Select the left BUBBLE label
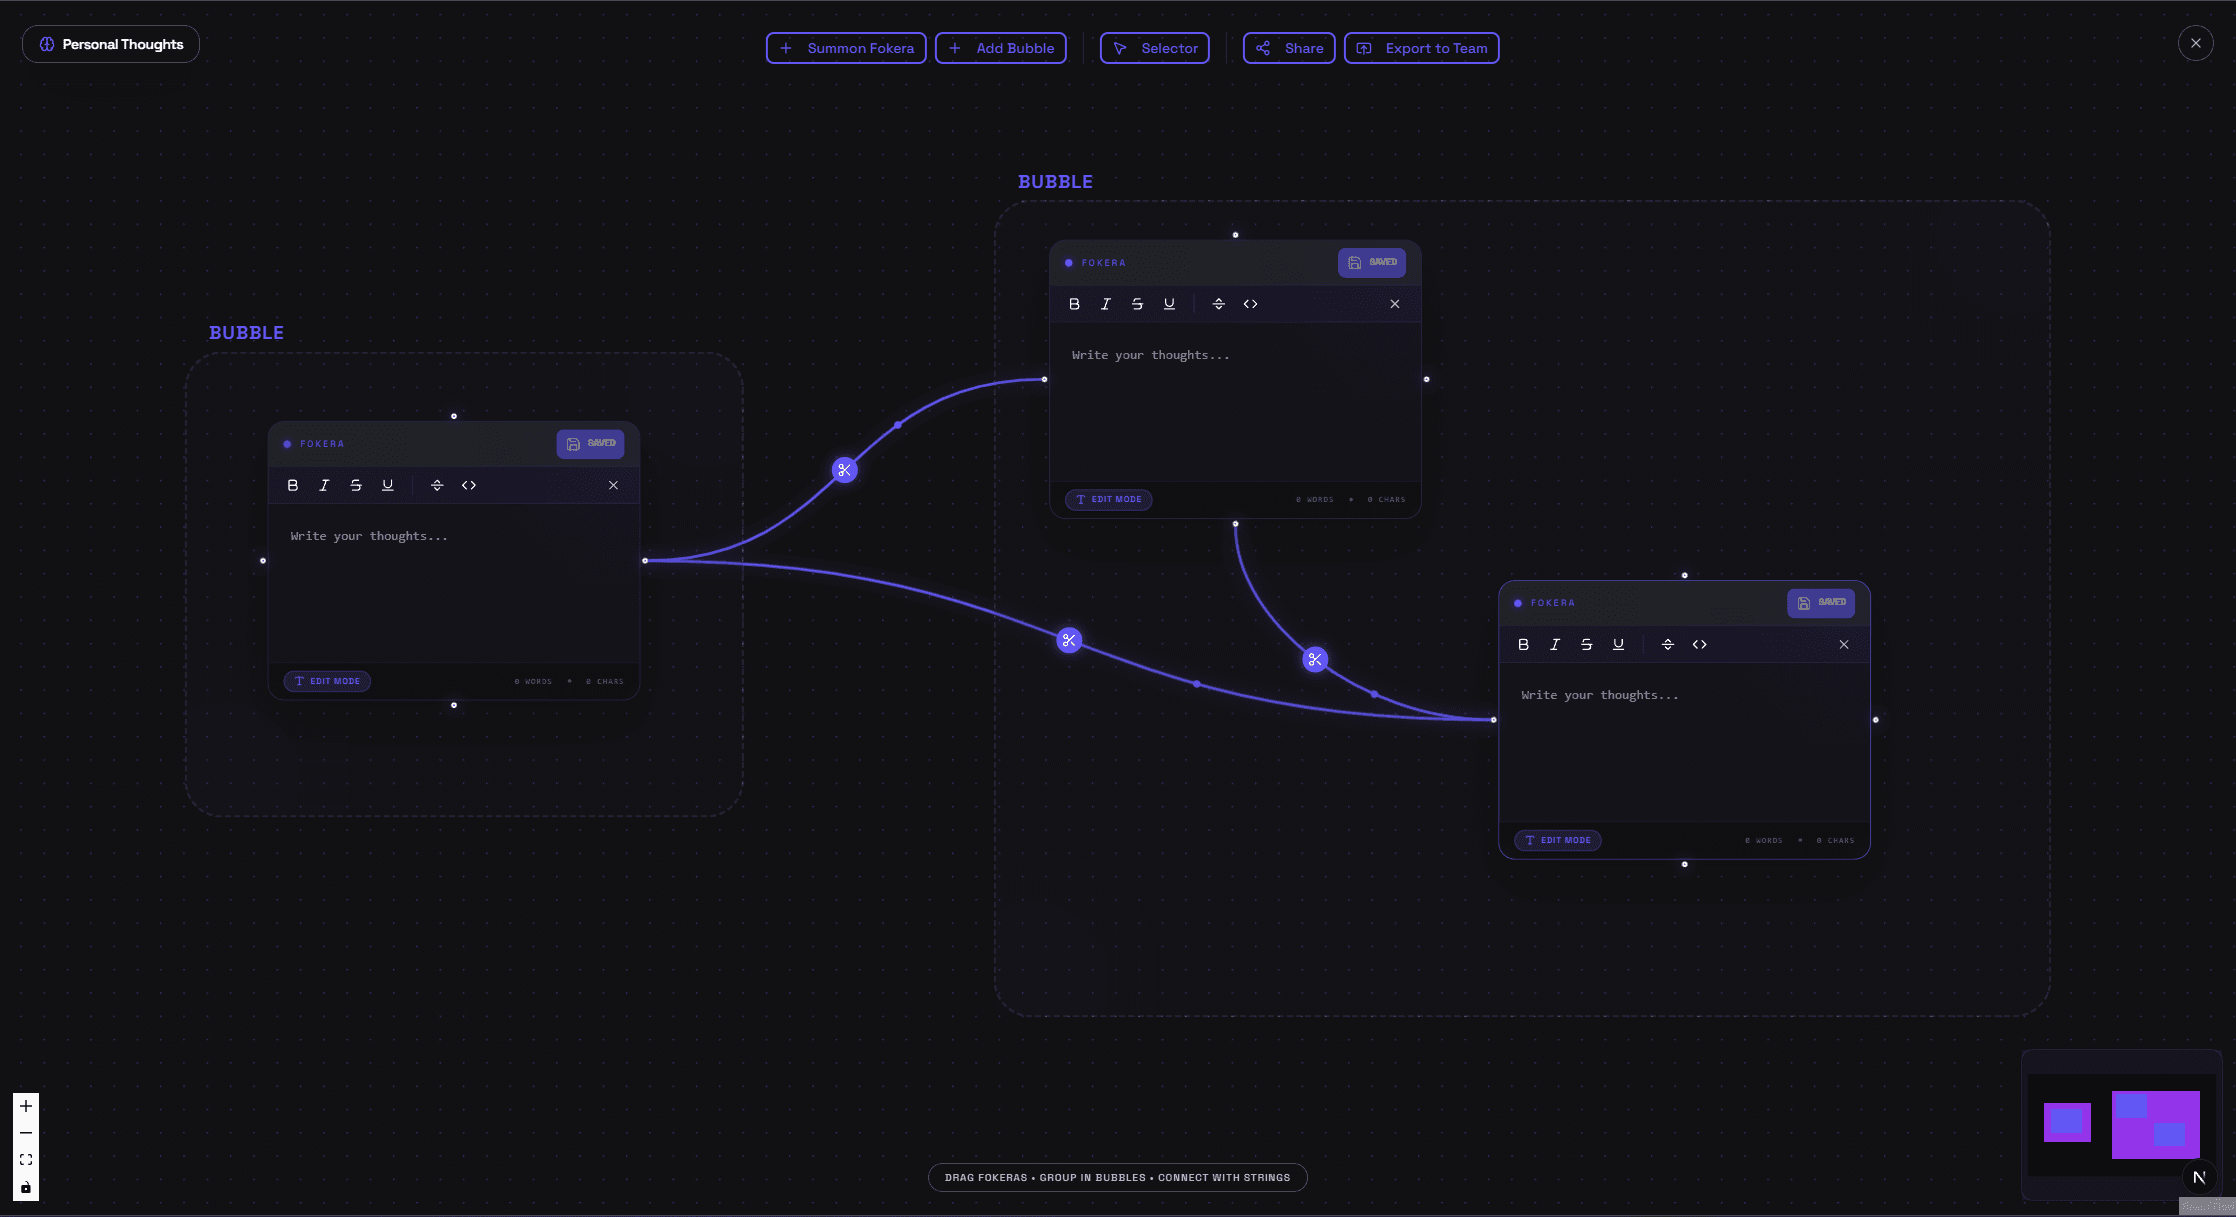This screenshot has width=2236, height=1217. point(246,333)
